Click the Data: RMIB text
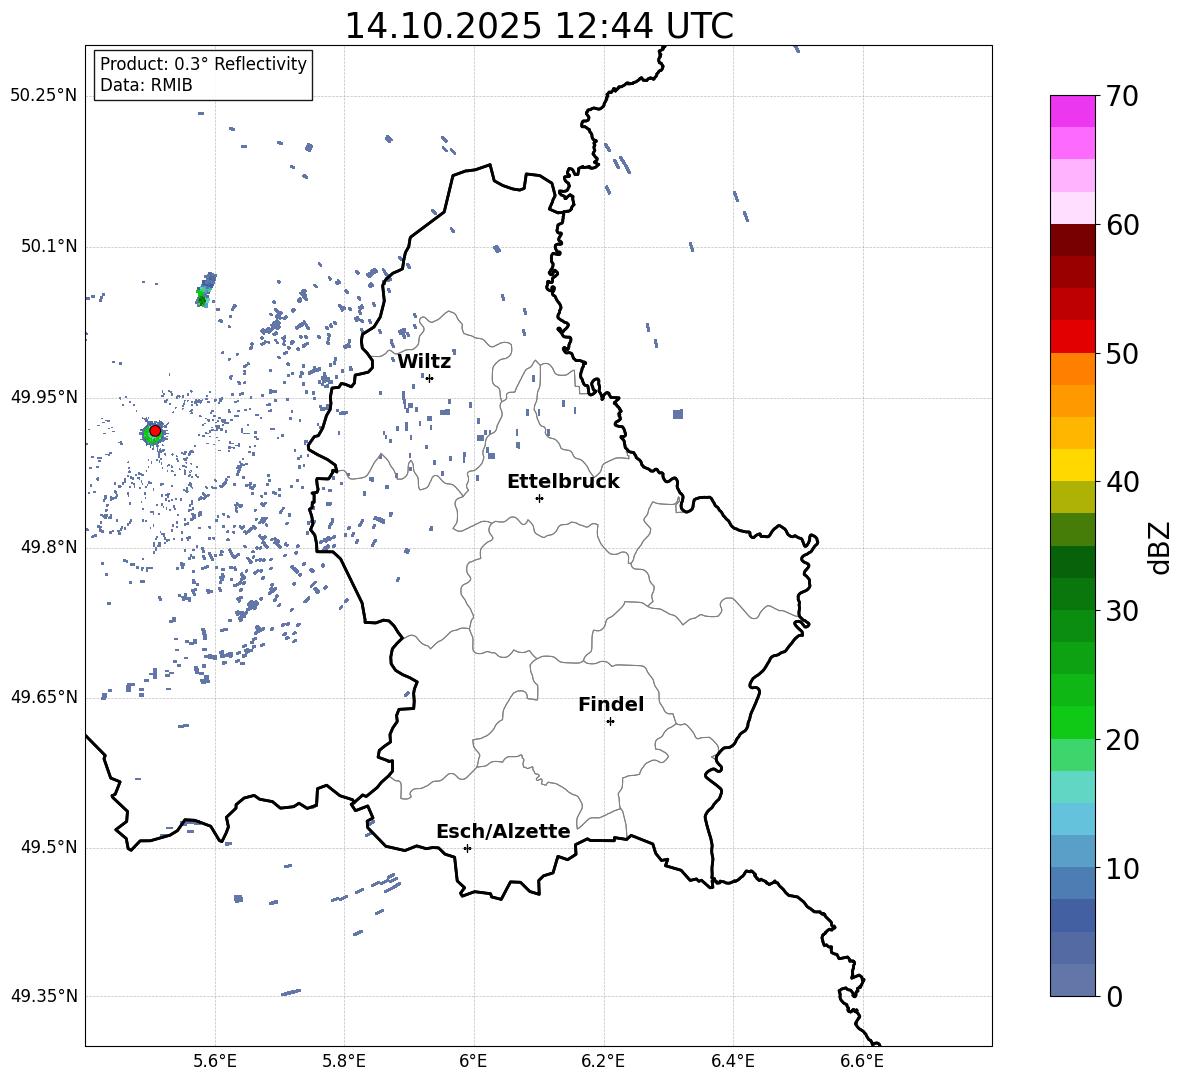Image resolution: width=1184 pixels, height=1081 pixels. coord(146,85)
